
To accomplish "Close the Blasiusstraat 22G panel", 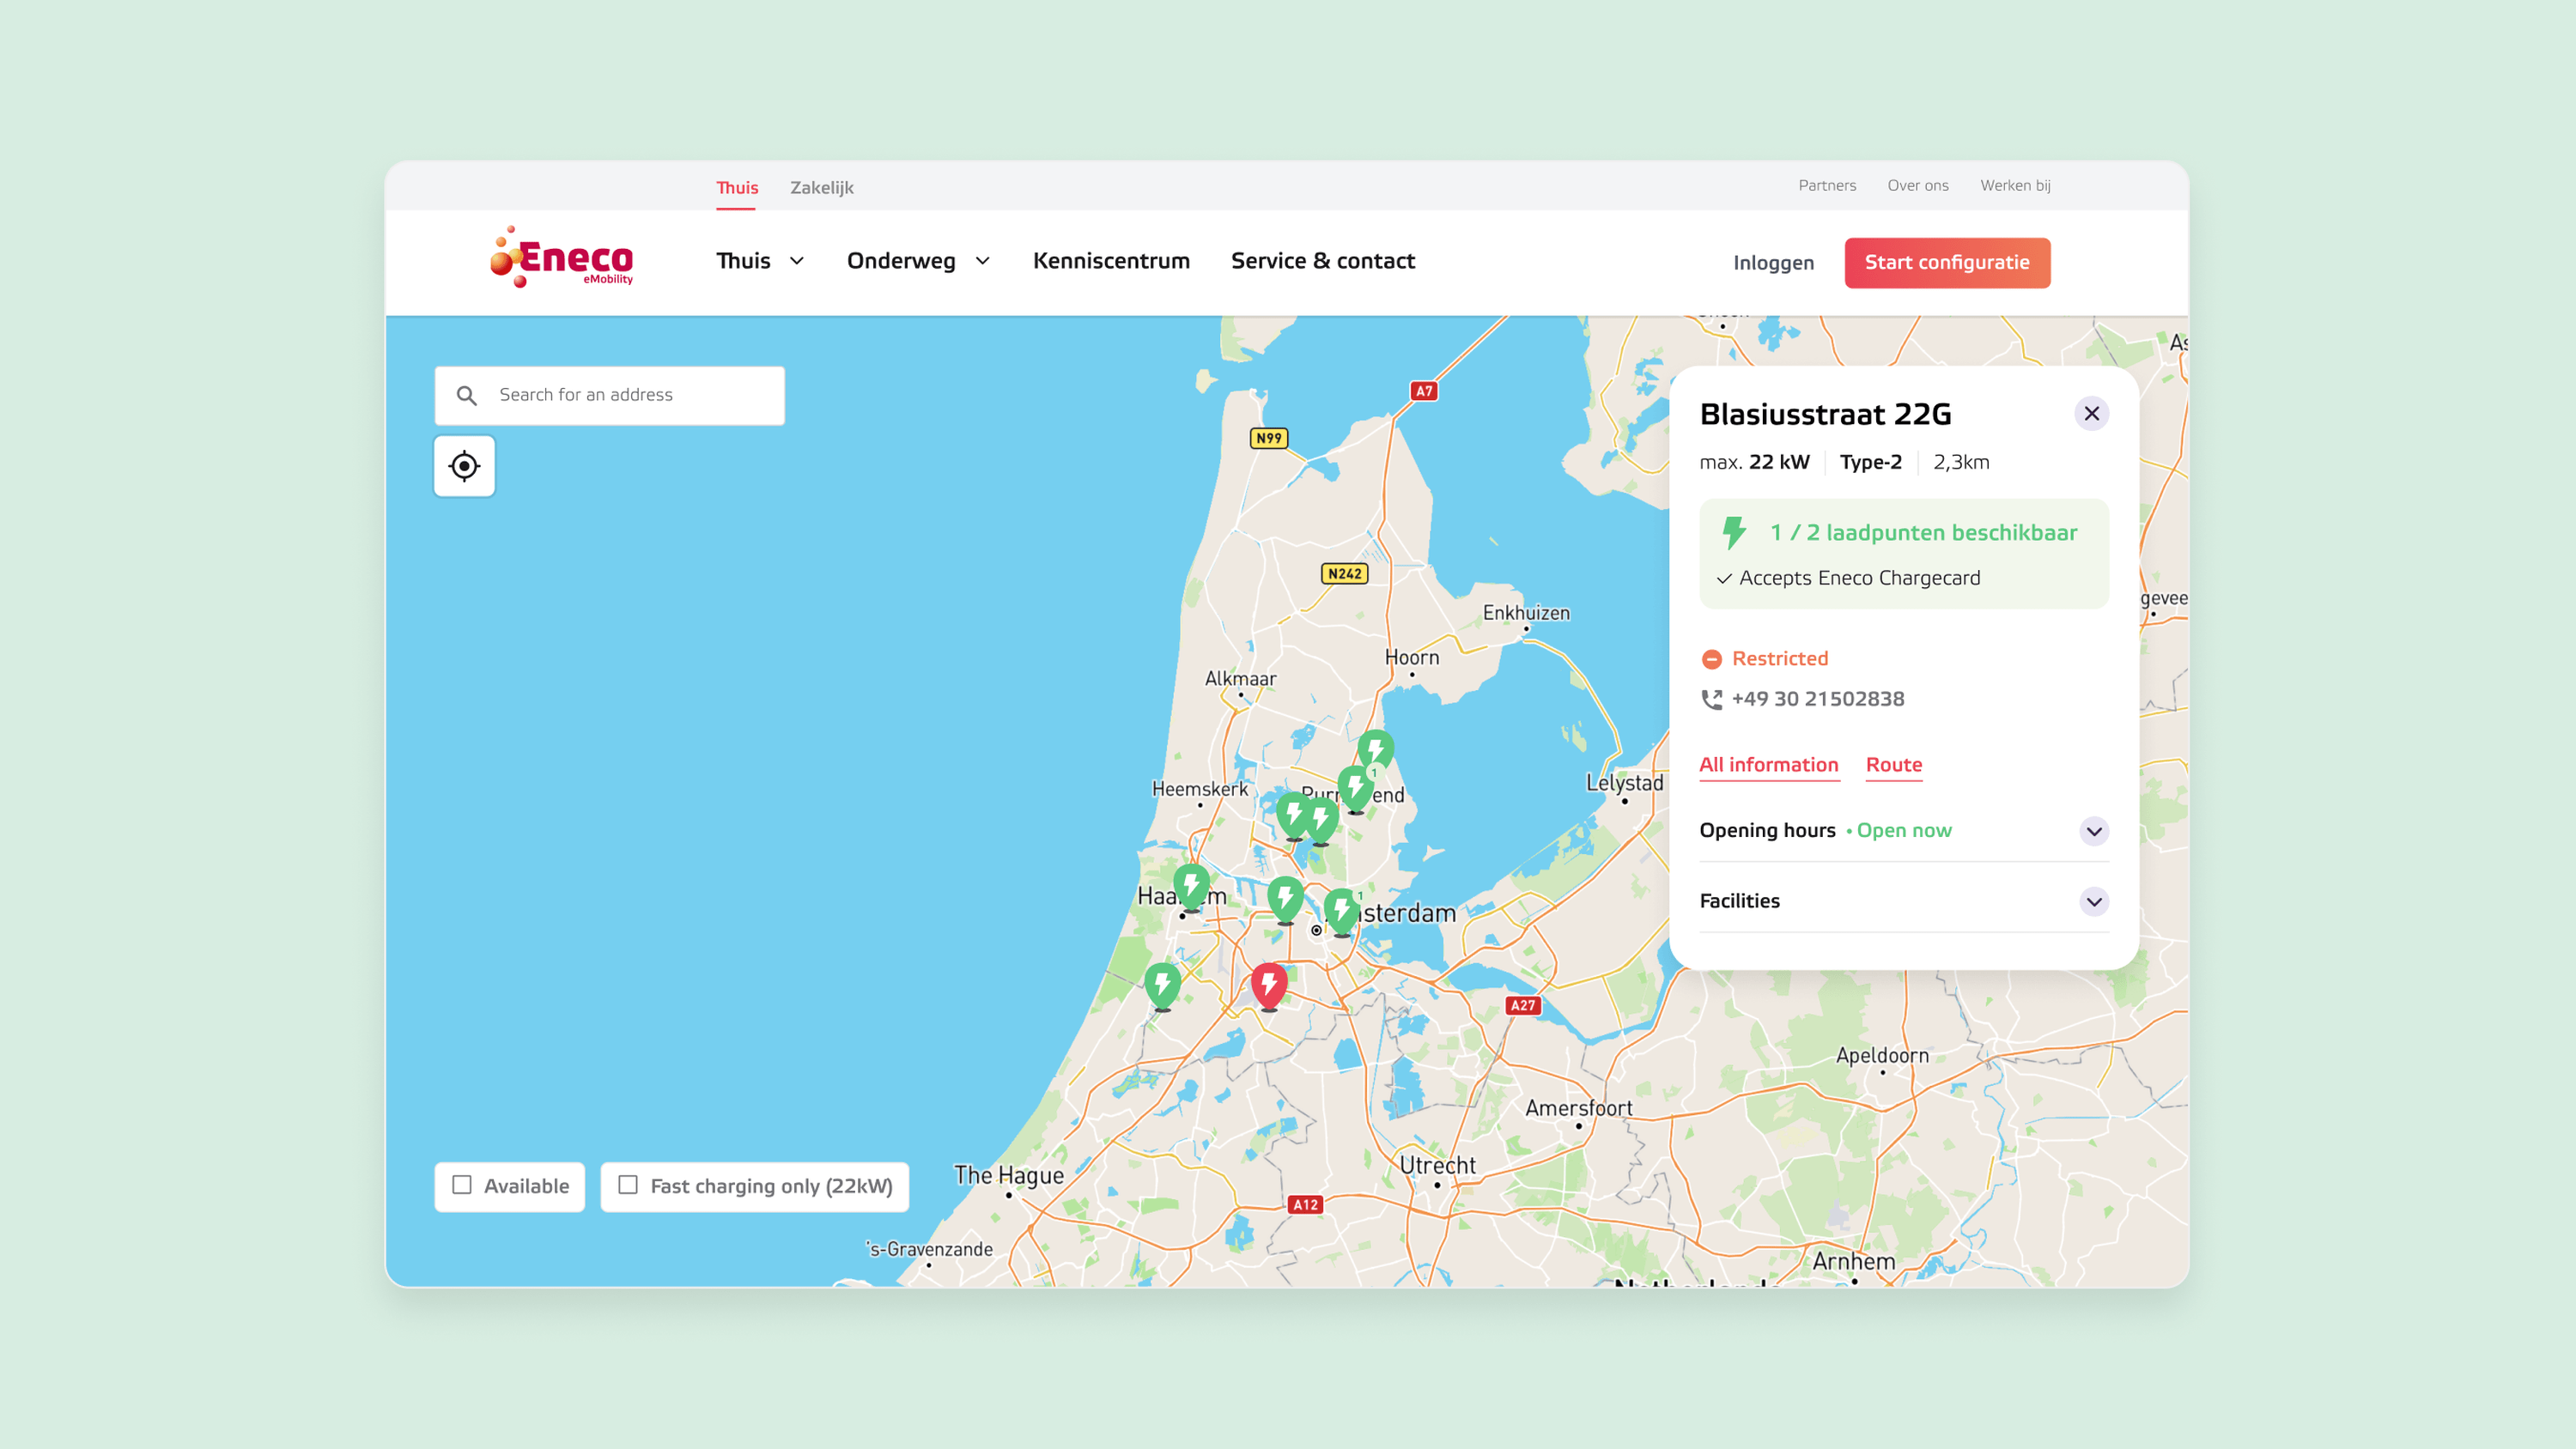I will click(x=2091, y=414).
